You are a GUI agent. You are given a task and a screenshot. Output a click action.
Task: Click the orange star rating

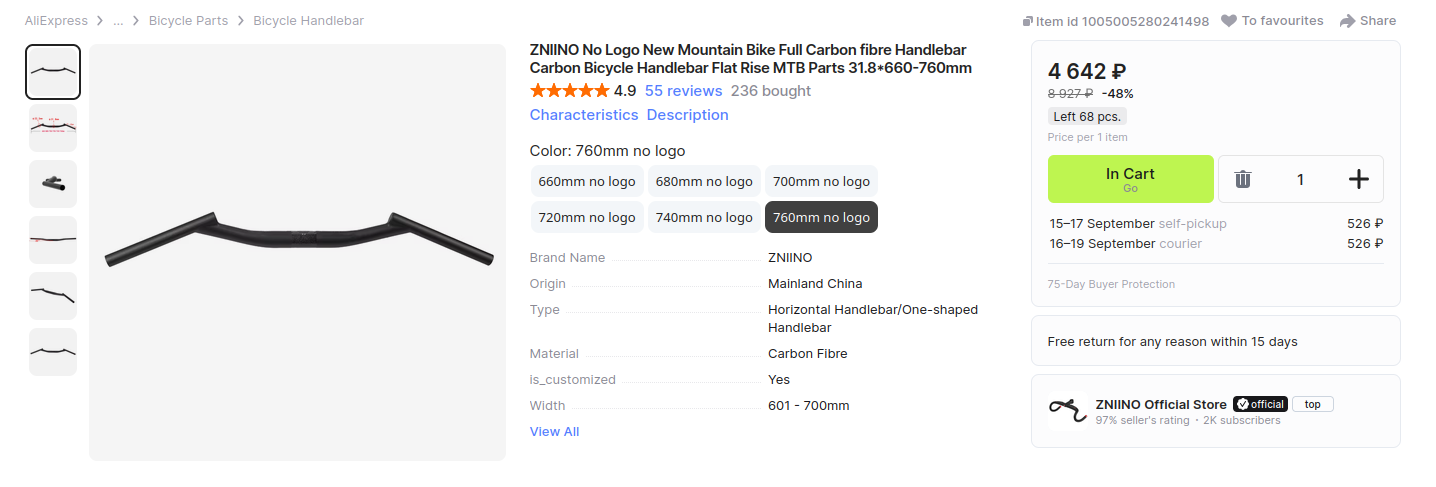569,91
